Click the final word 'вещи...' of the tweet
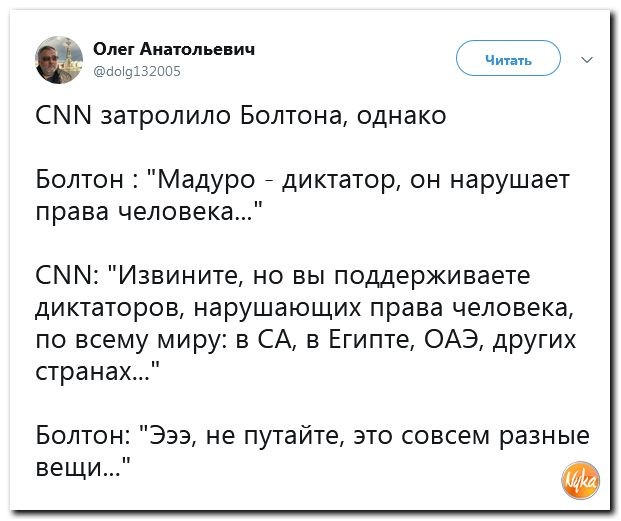Viewport: 621px width, 521px height. pyautogui.click(x=83, y=466)
